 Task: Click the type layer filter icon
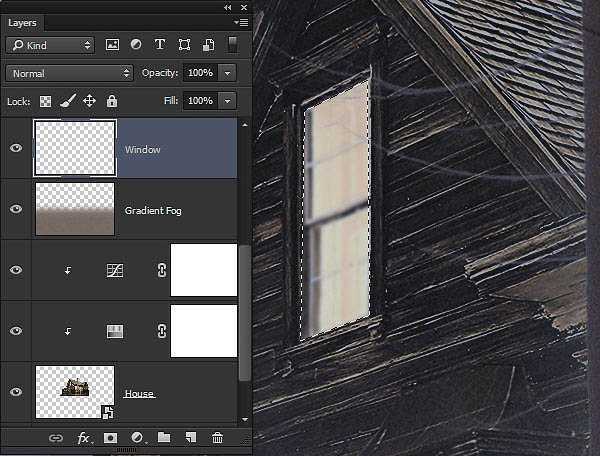tap(160, 45)
